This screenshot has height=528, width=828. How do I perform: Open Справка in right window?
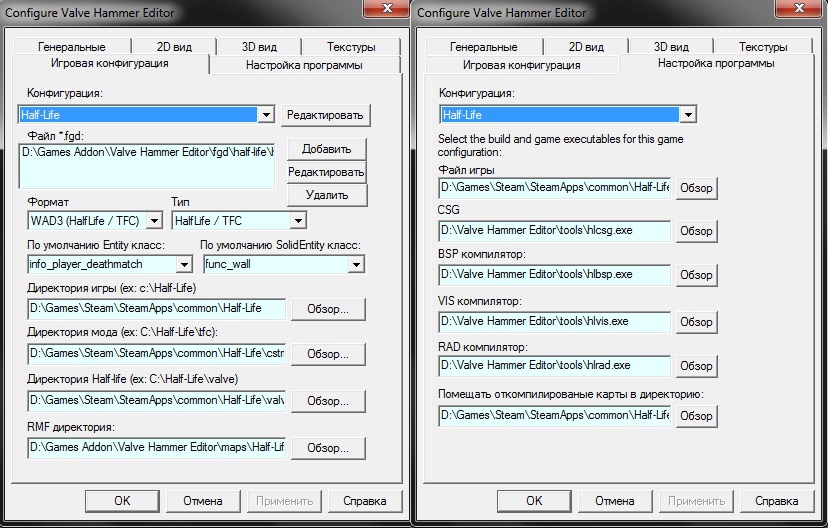pyautogui.click(x=777, y=501)
